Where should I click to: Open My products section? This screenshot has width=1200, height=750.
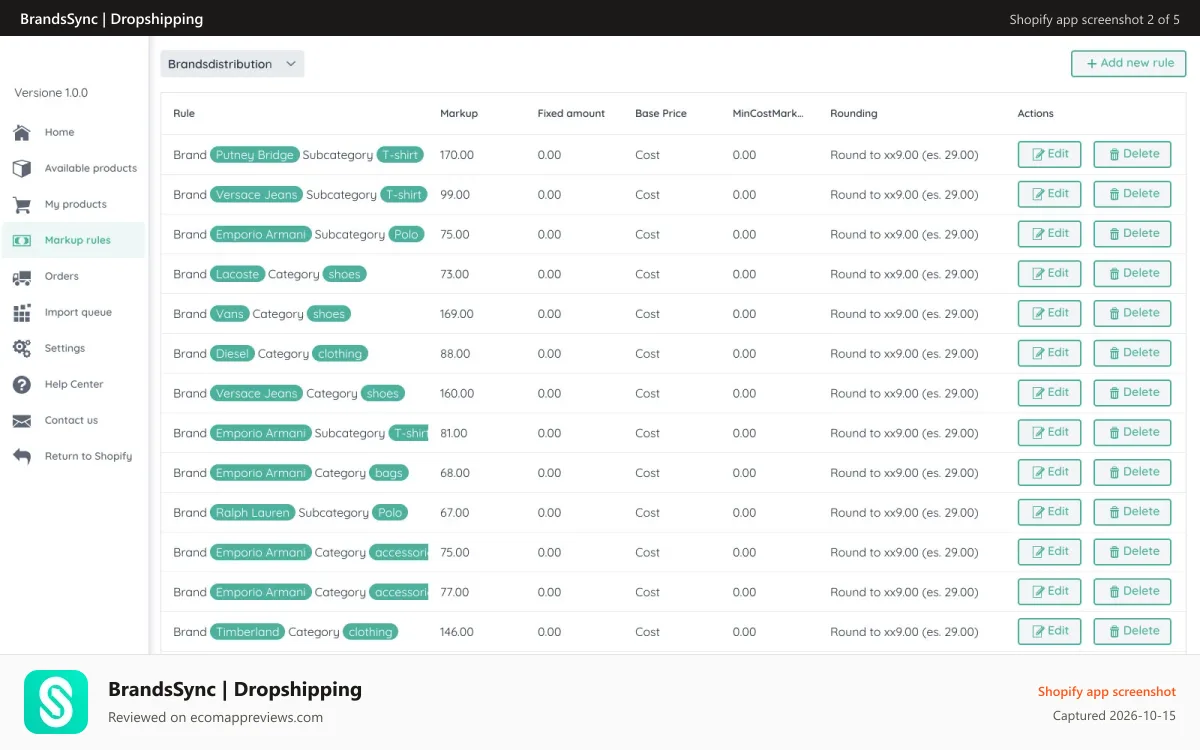pos(74,204)
